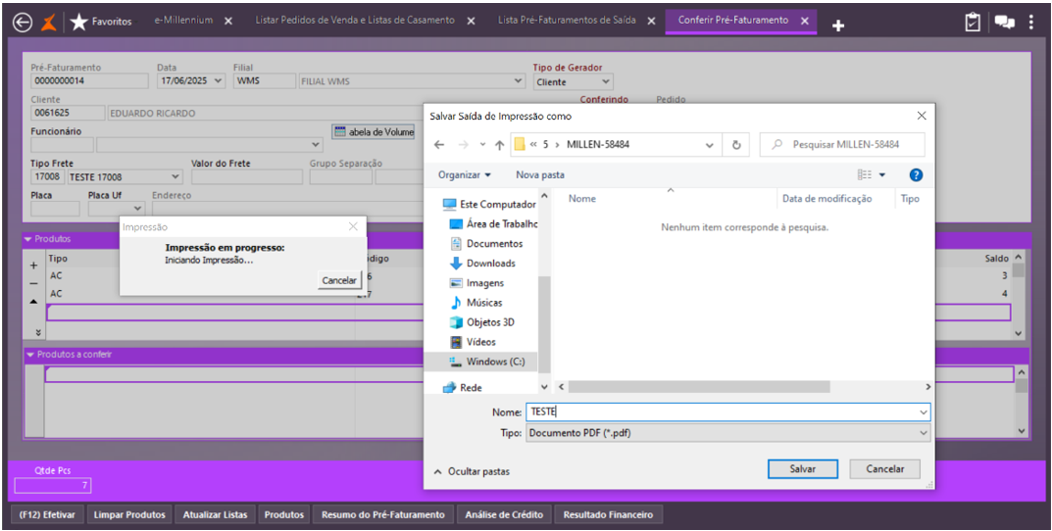1052x531 pixels.
Task: Open Documentos folder in sidebar
Action: [x=486, y=244]
